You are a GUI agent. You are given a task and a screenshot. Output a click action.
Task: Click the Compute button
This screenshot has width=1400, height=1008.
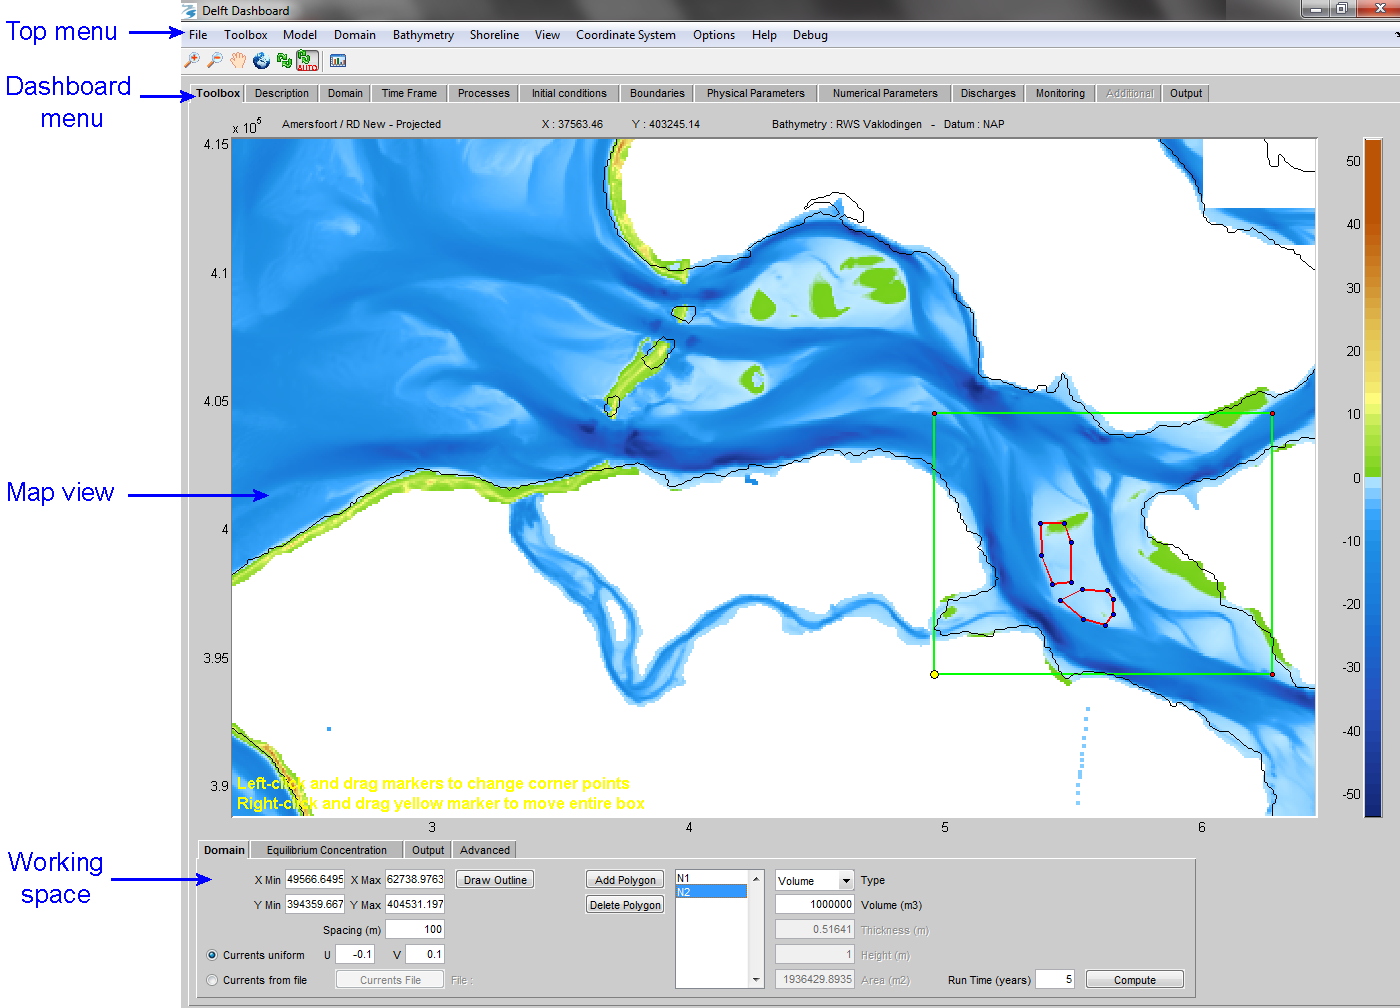(1135, 980)
